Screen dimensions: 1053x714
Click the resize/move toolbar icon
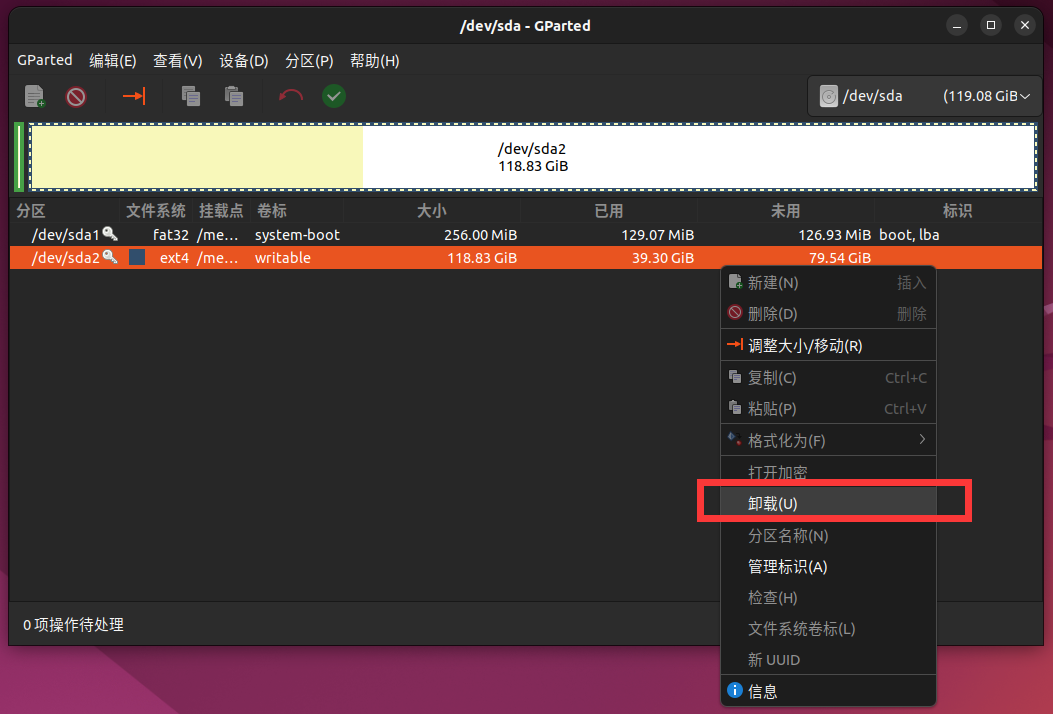[x=134, y=96]
